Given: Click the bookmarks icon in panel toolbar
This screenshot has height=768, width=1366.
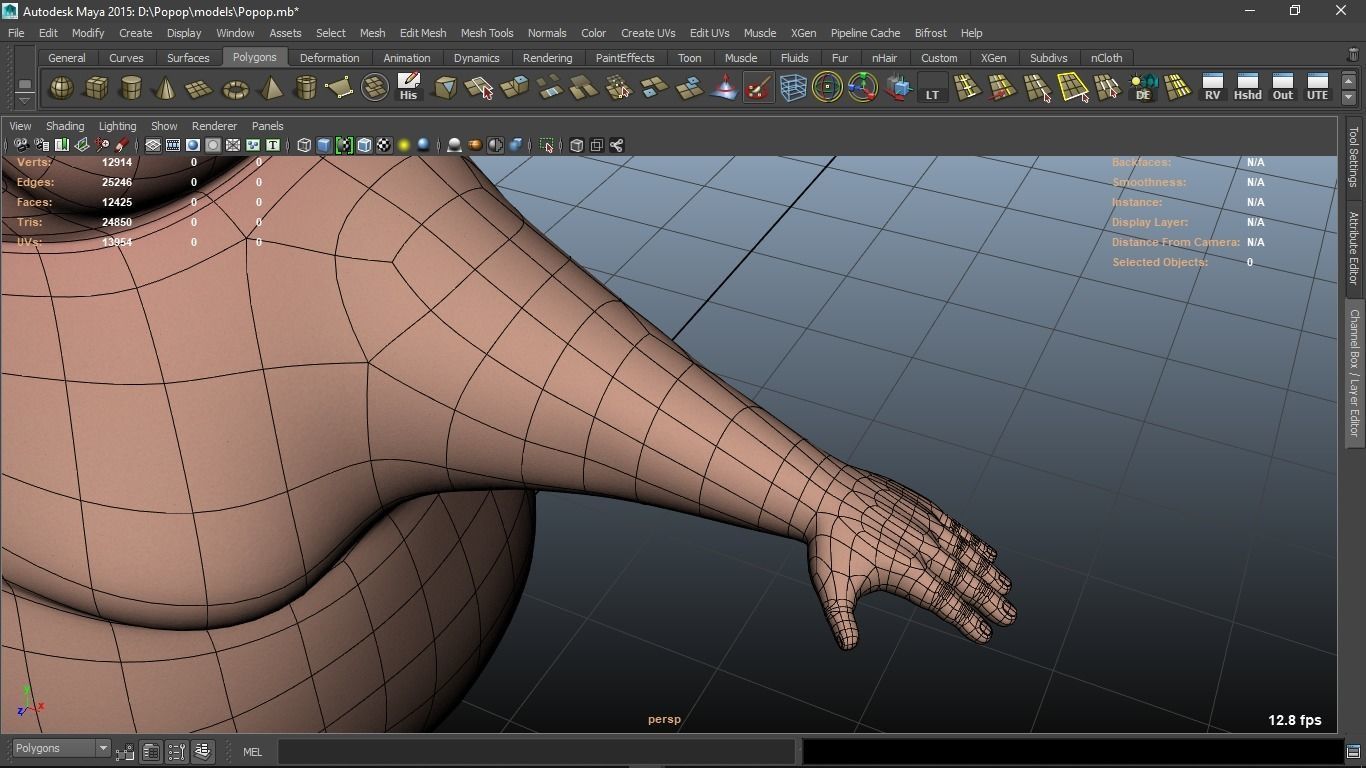Looking at the screenshot, I should [x=62, y=145].
